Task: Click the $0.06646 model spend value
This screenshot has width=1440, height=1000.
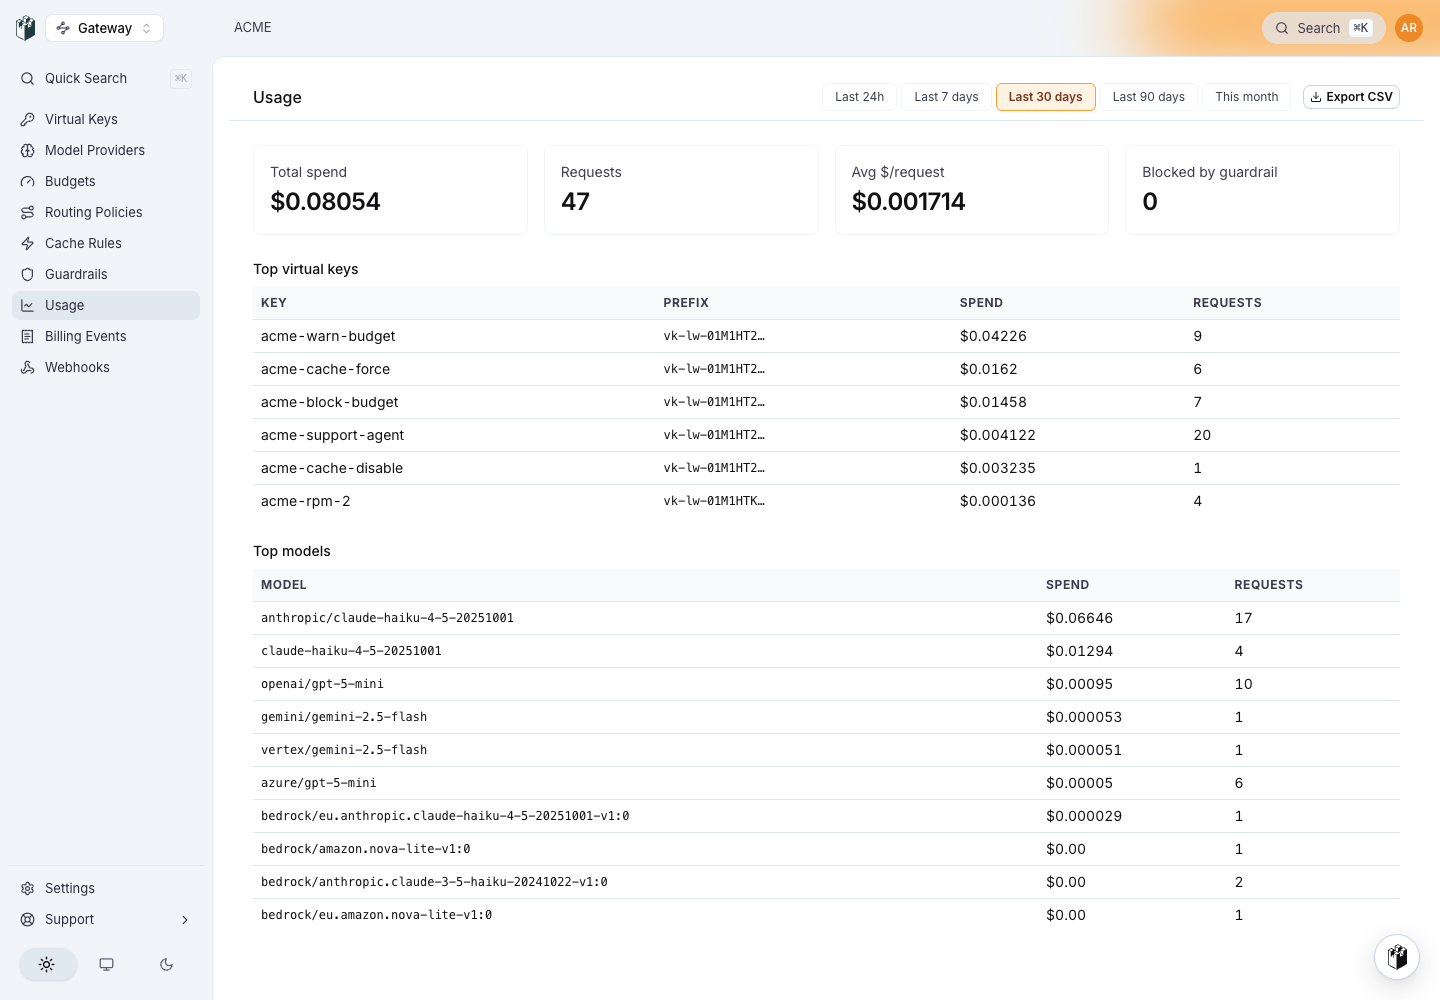Action: pos(1079,618)
